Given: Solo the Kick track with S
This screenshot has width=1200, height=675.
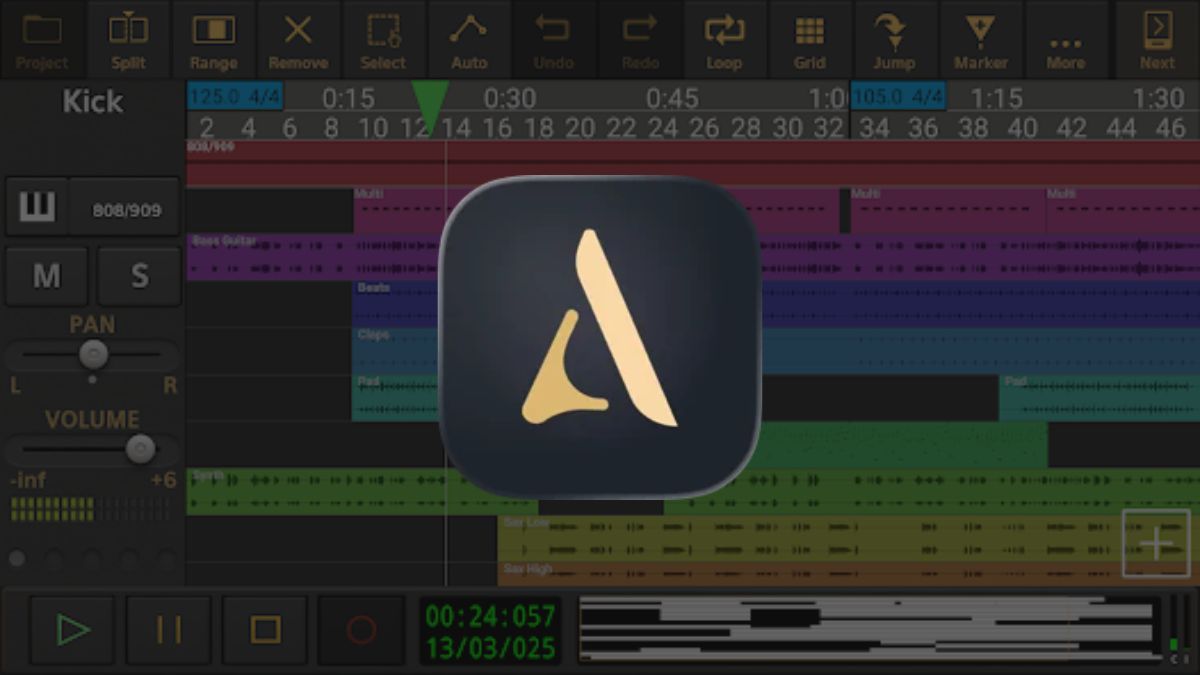Looking at the screenshot, I should [x=139, y=276].
